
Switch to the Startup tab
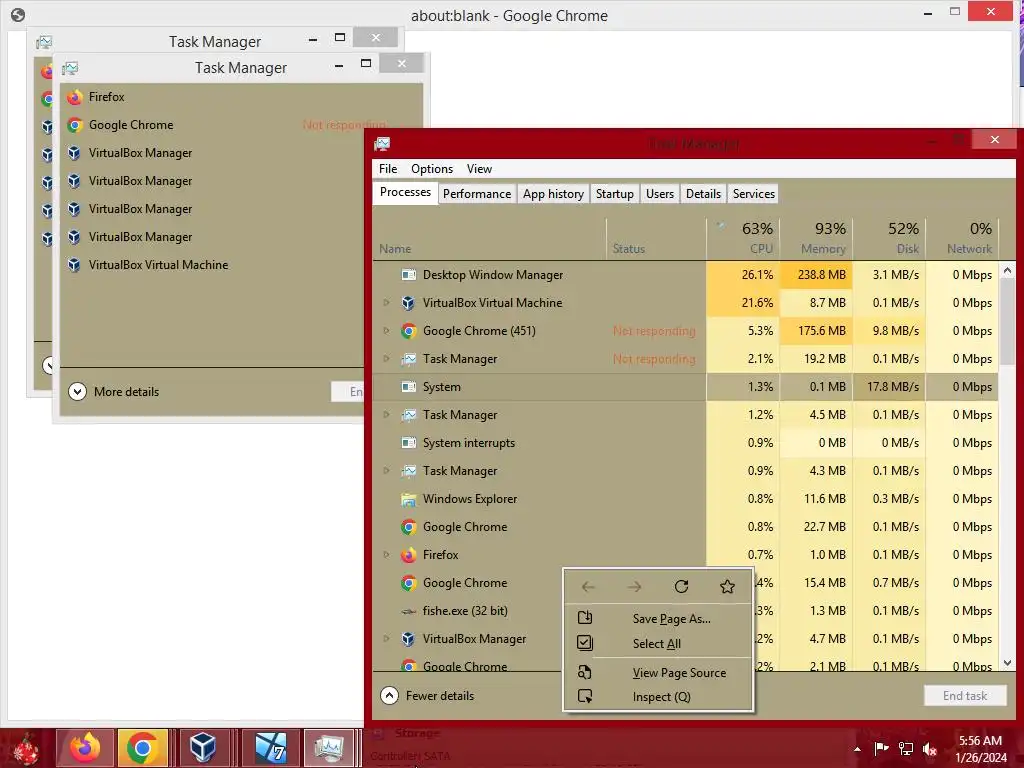[615, 194]
